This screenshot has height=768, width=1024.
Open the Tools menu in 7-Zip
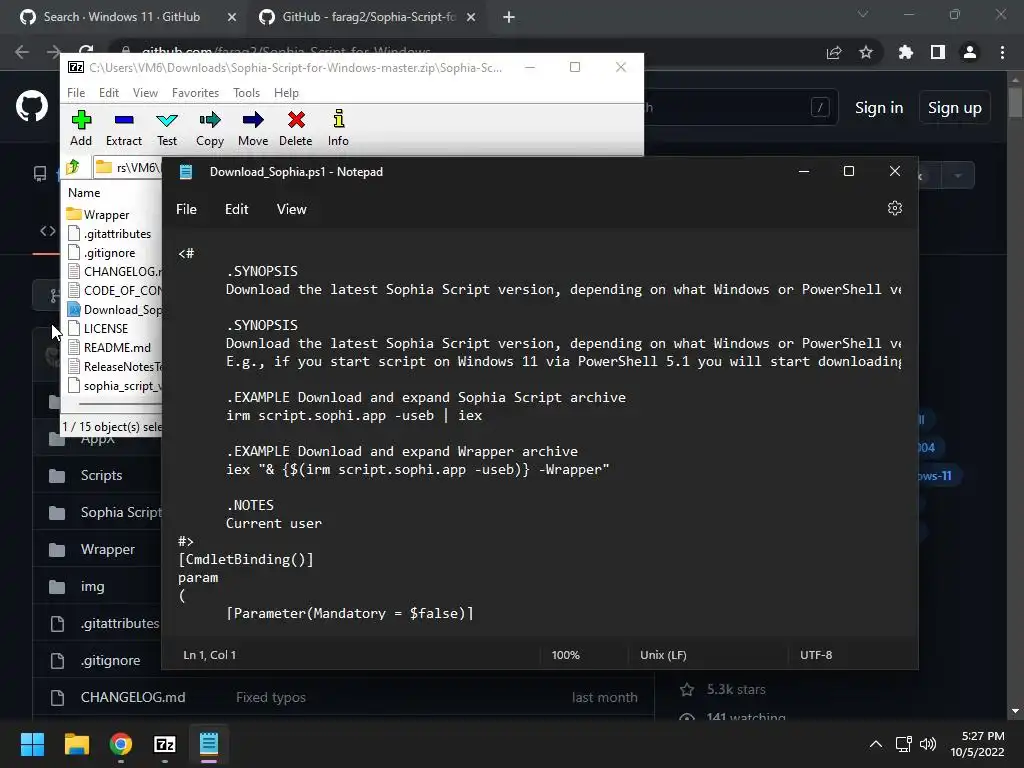[246, 93]
